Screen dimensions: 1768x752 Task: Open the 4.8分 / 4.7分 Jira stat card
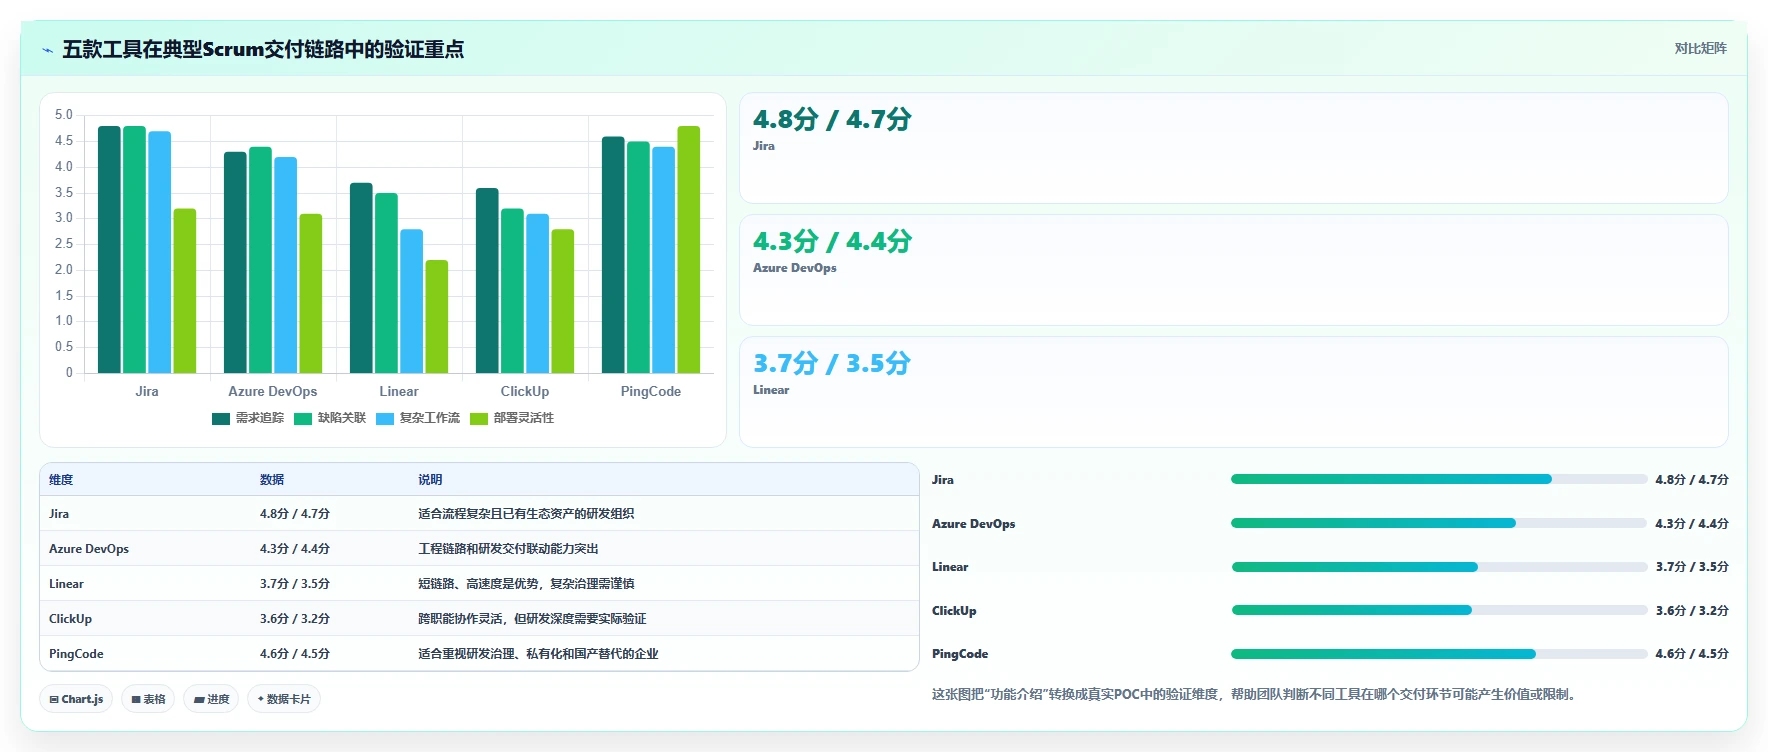[x=1234, y=148]
